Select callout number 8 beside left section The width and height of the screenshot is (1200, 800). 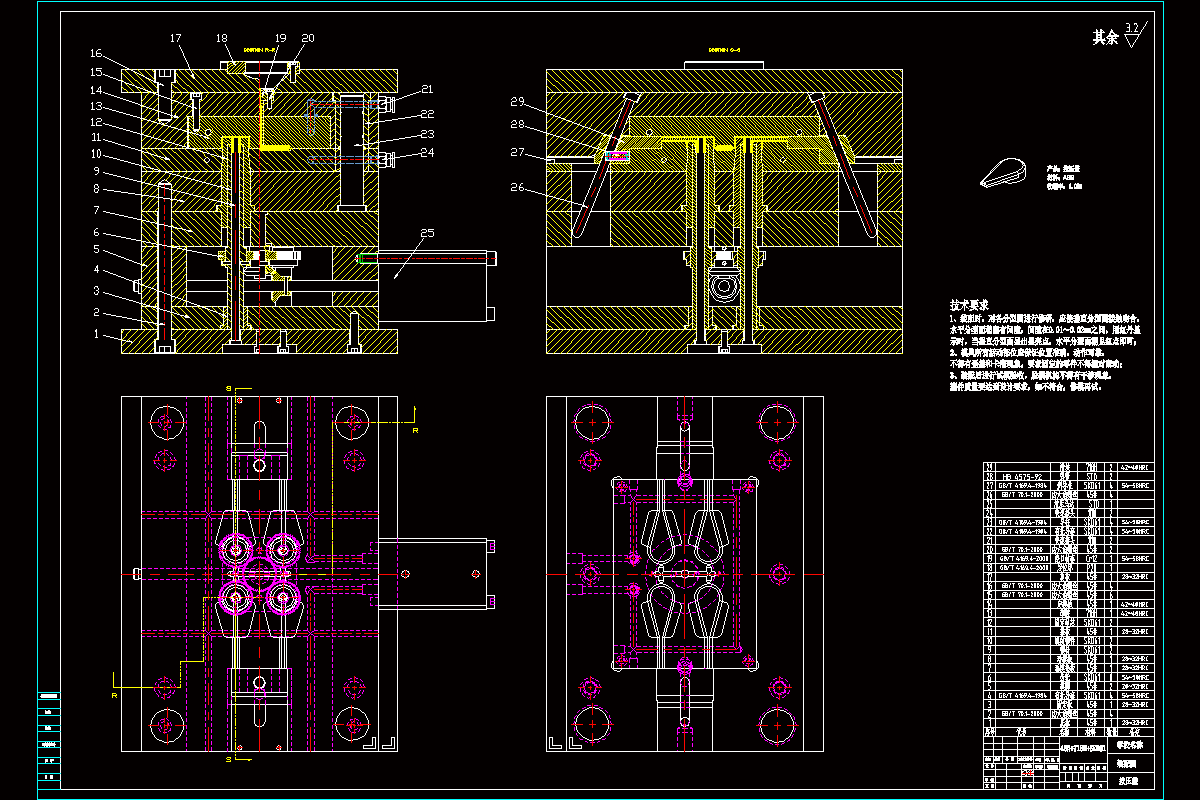pyautogui.click(x=97, y=189)
